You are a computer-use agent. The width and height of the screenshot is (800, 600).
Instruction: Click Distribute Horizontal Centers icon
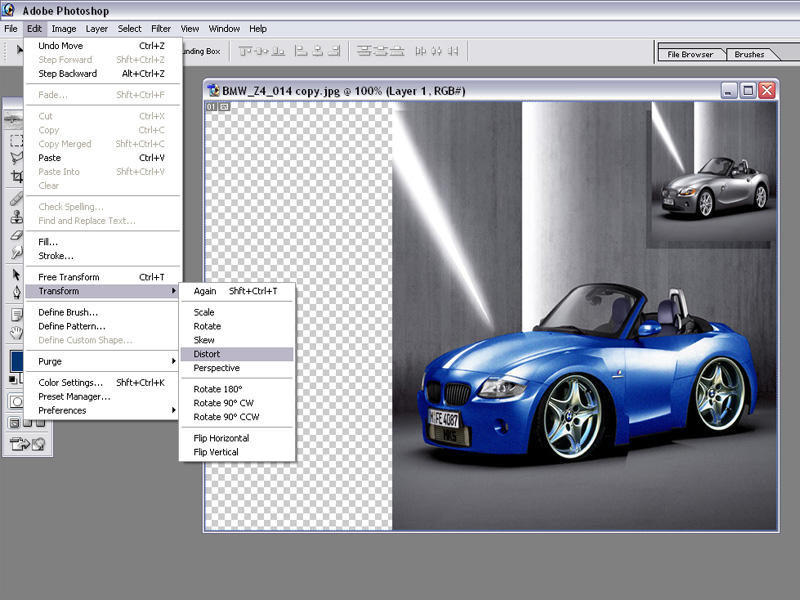point(437,51)
